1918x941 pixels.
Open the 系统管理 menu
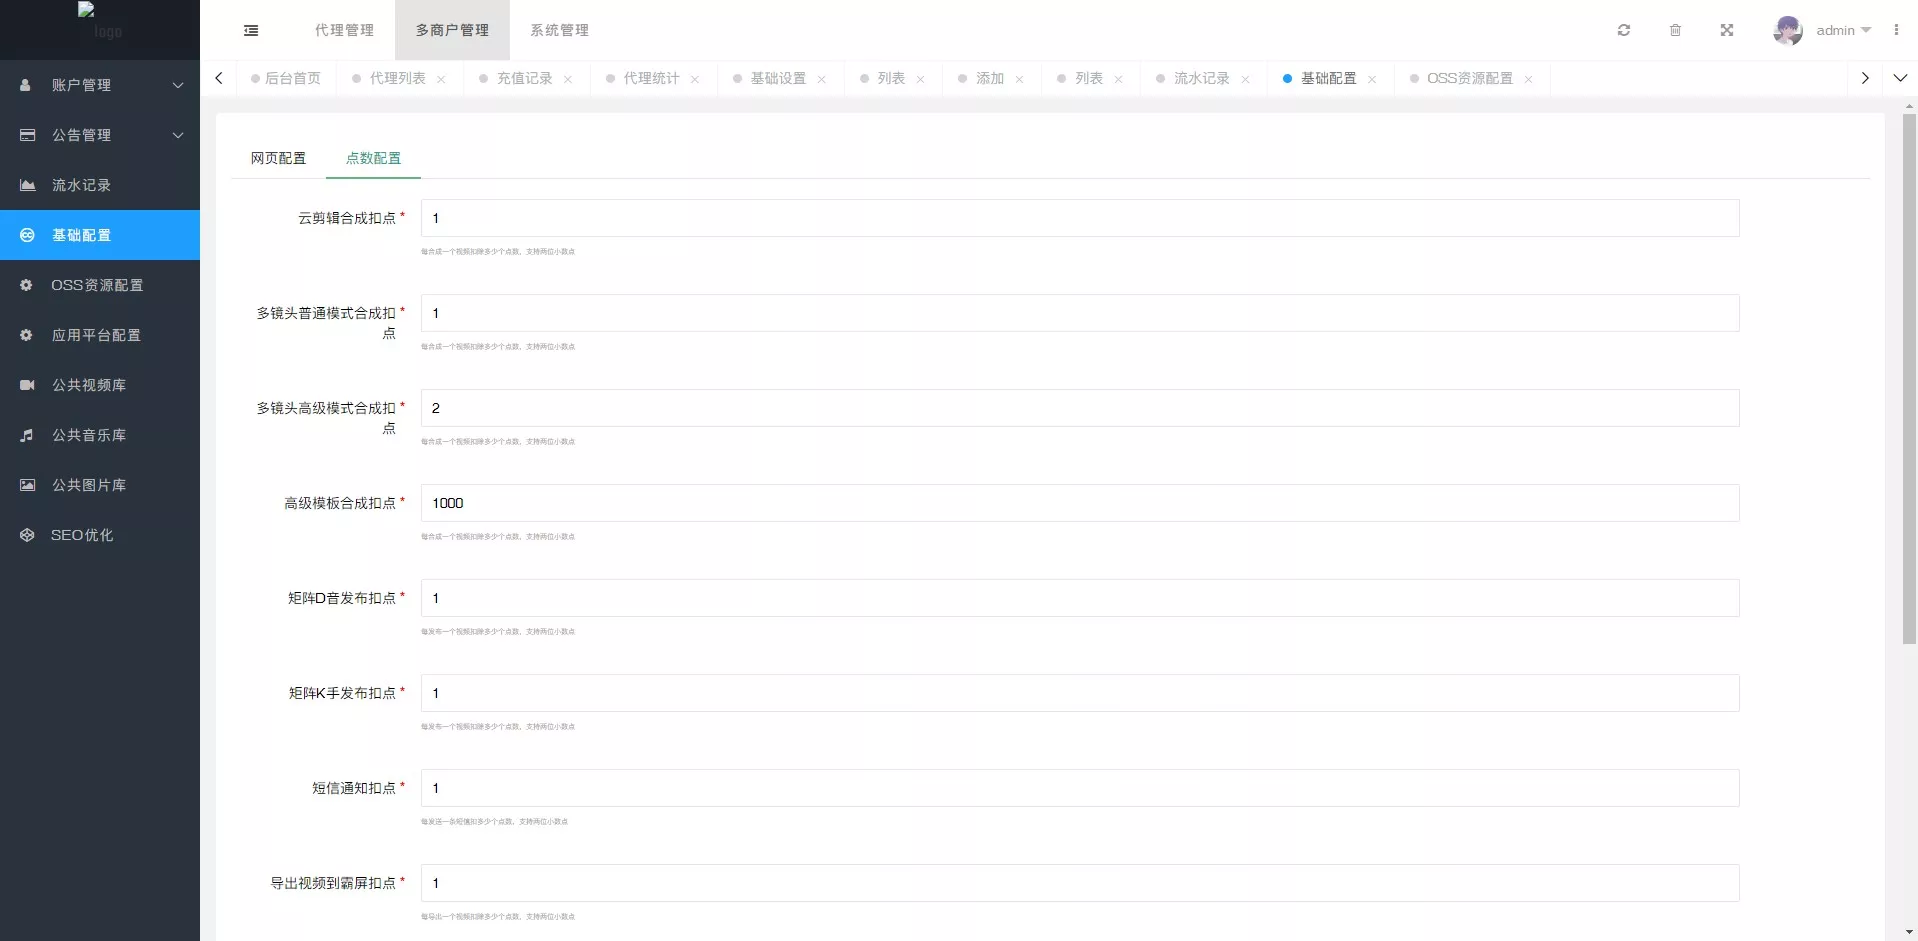tap(559, 30)
